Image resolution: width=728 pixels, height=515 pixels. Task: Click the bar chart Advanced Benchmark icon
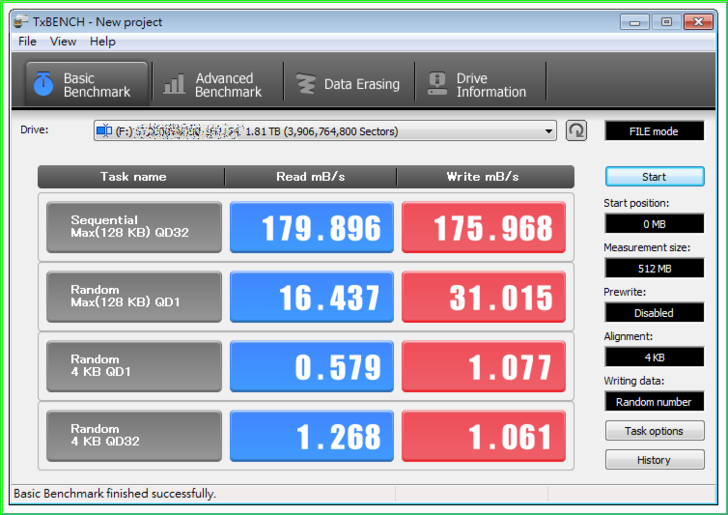(x=174, y=85)
